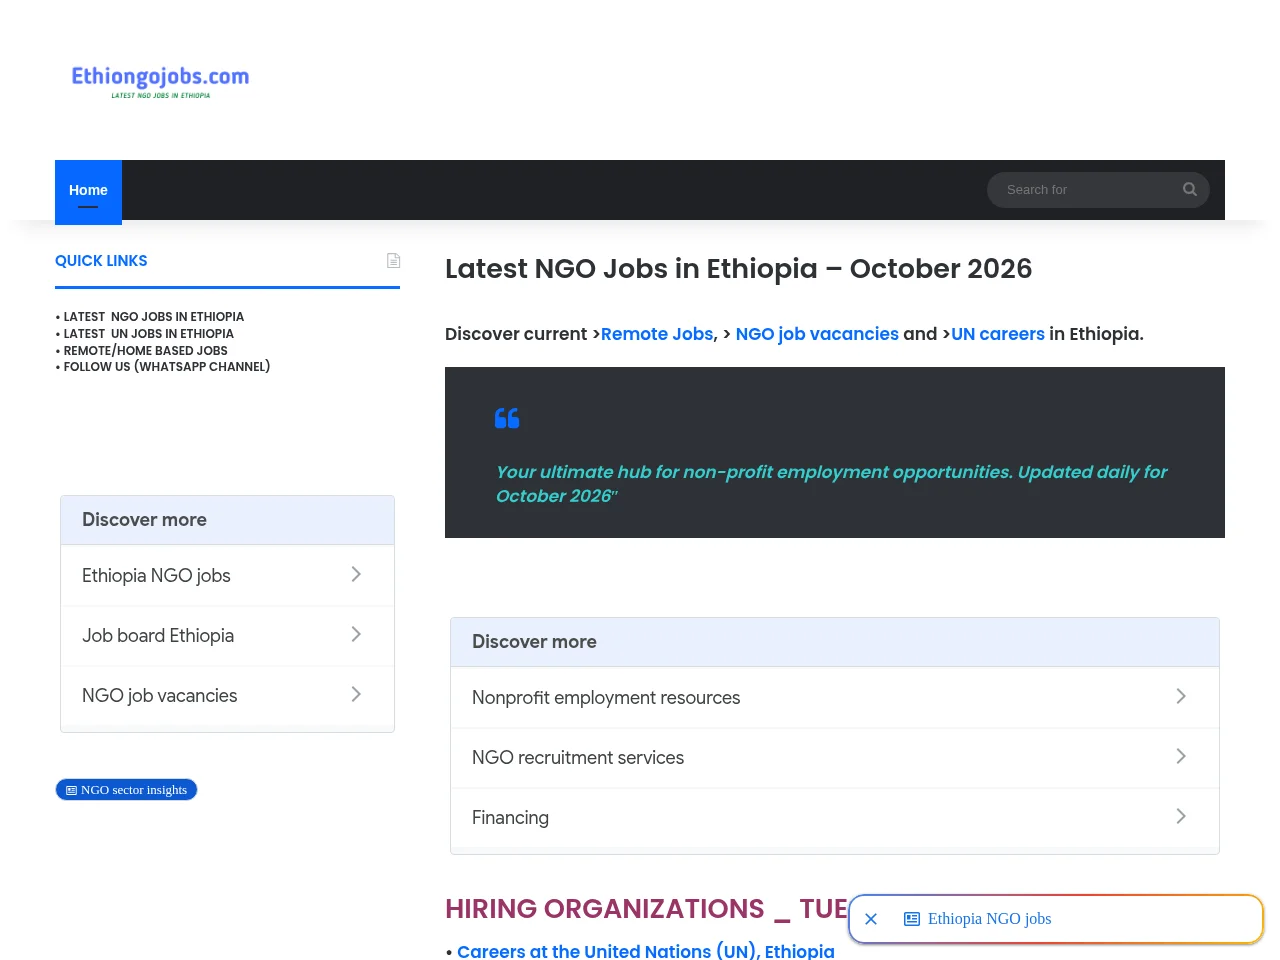Expand the Job board Ethiopia chevron
The image size is (1280, 960).
click(x=356, y=634)
